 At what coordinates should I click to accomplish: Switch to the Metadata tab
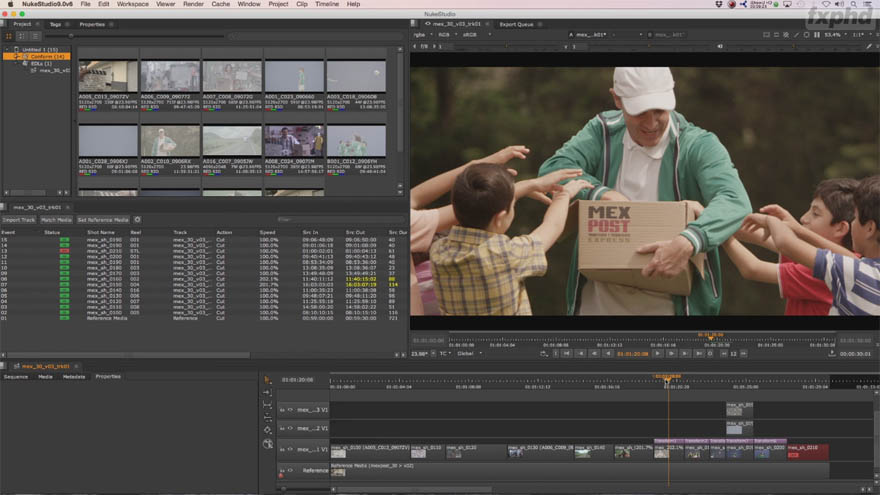[74, 377]
